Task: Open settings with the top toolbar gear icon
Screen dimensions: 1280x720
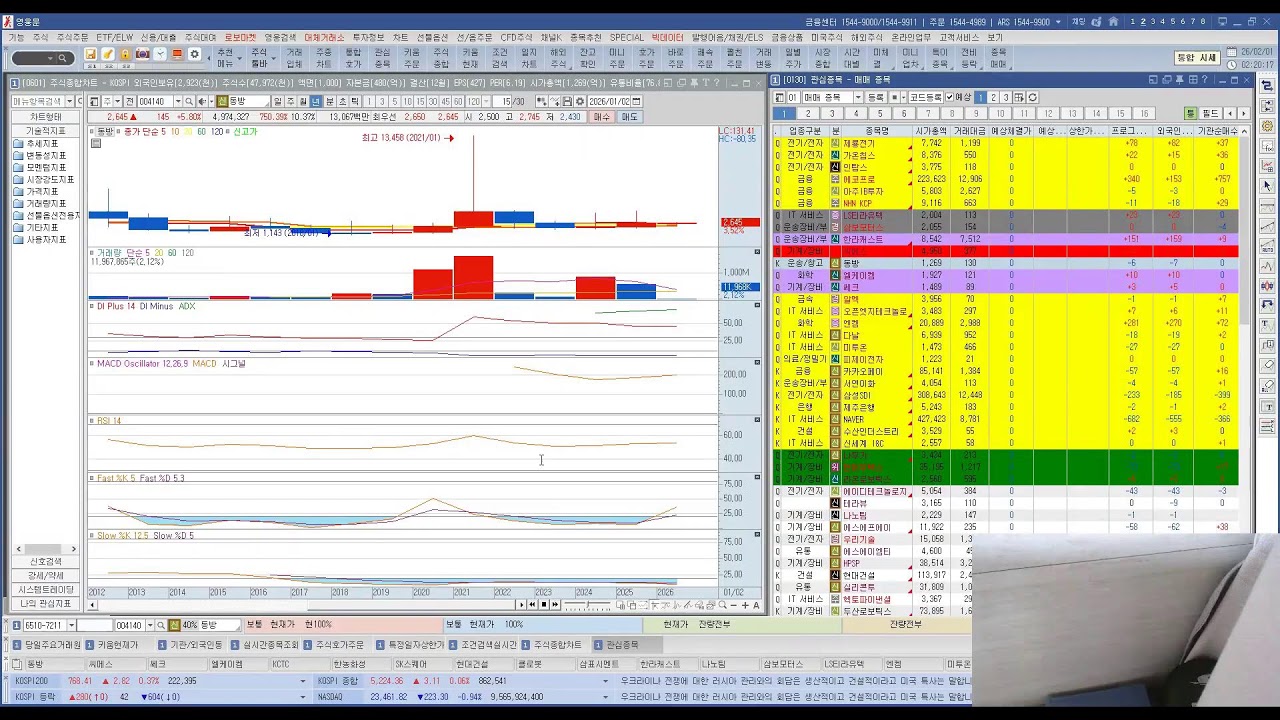Action: pyautogui.click(x=195, y=54)
